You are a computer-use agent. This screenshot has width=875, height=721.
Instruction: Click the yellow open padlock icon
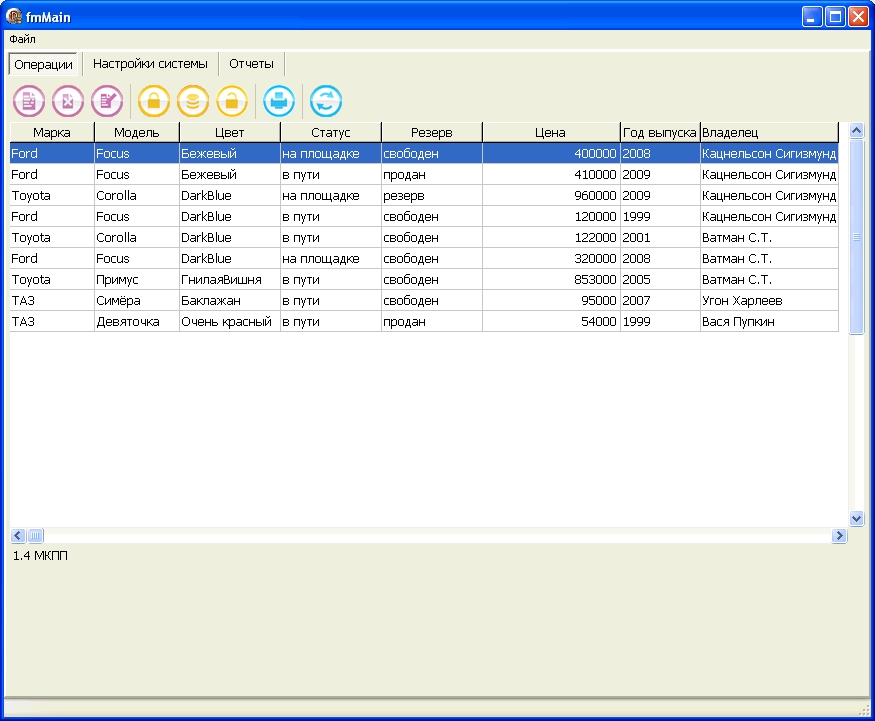[231, 101]
